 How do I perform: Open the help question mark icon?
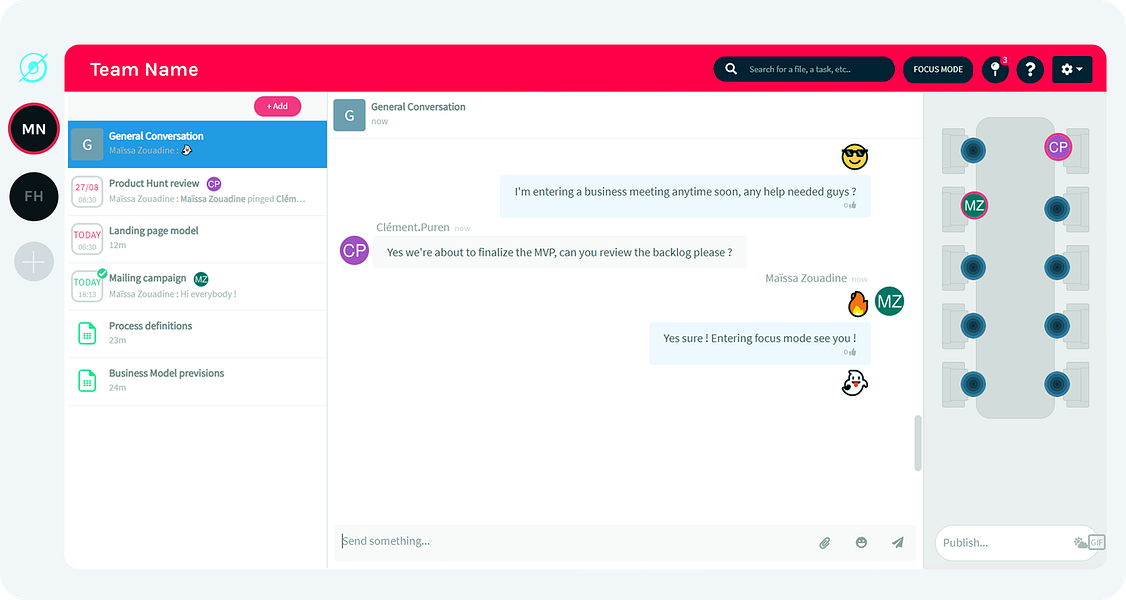[x=1030, y=70]
